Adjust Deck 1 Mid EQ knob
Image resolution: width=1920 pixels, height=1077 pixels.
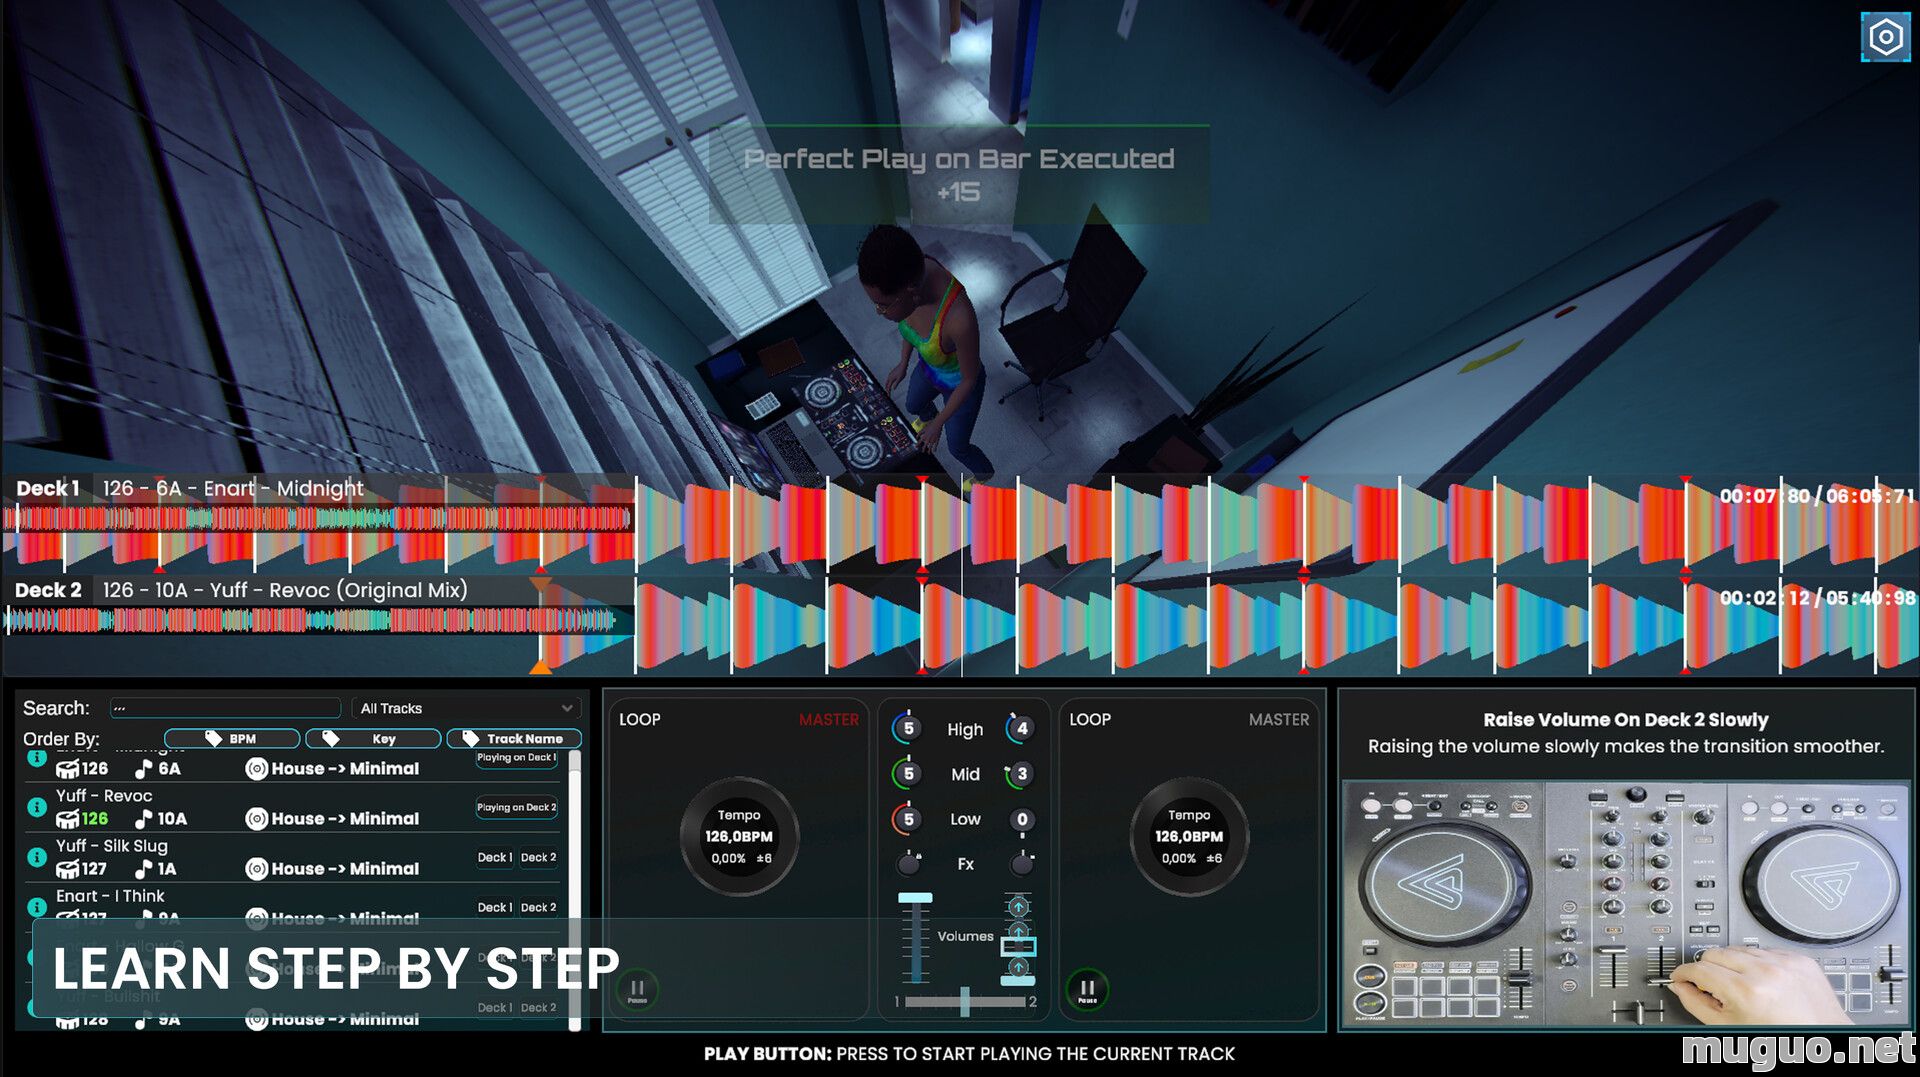click(x=908, y=773)
